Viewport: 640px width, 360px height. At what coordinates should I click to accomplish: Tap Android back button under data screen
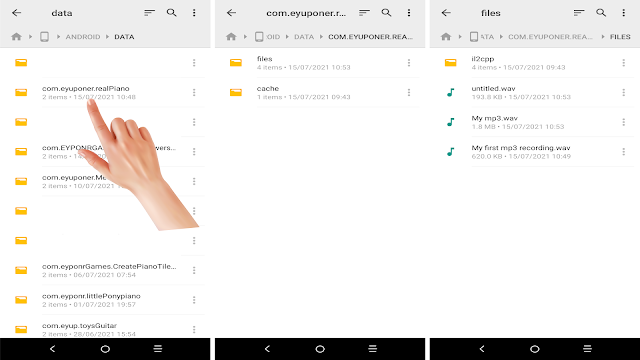point(52,349)
